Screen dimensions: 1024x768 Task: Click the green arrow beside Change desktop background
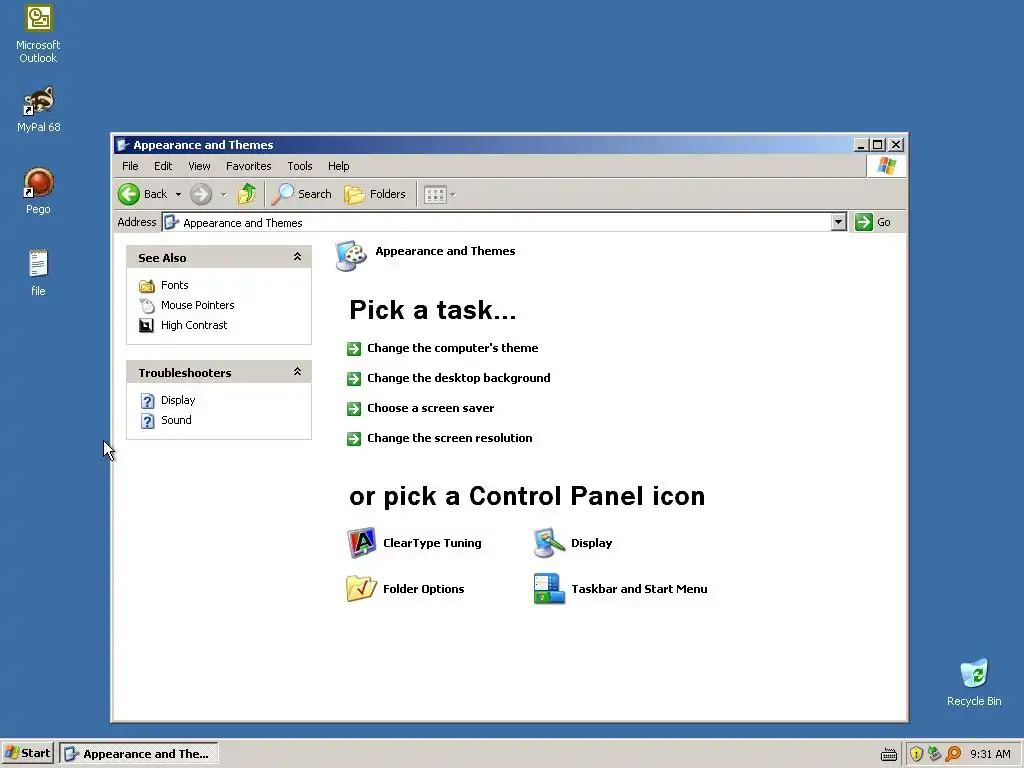point(354,379)
